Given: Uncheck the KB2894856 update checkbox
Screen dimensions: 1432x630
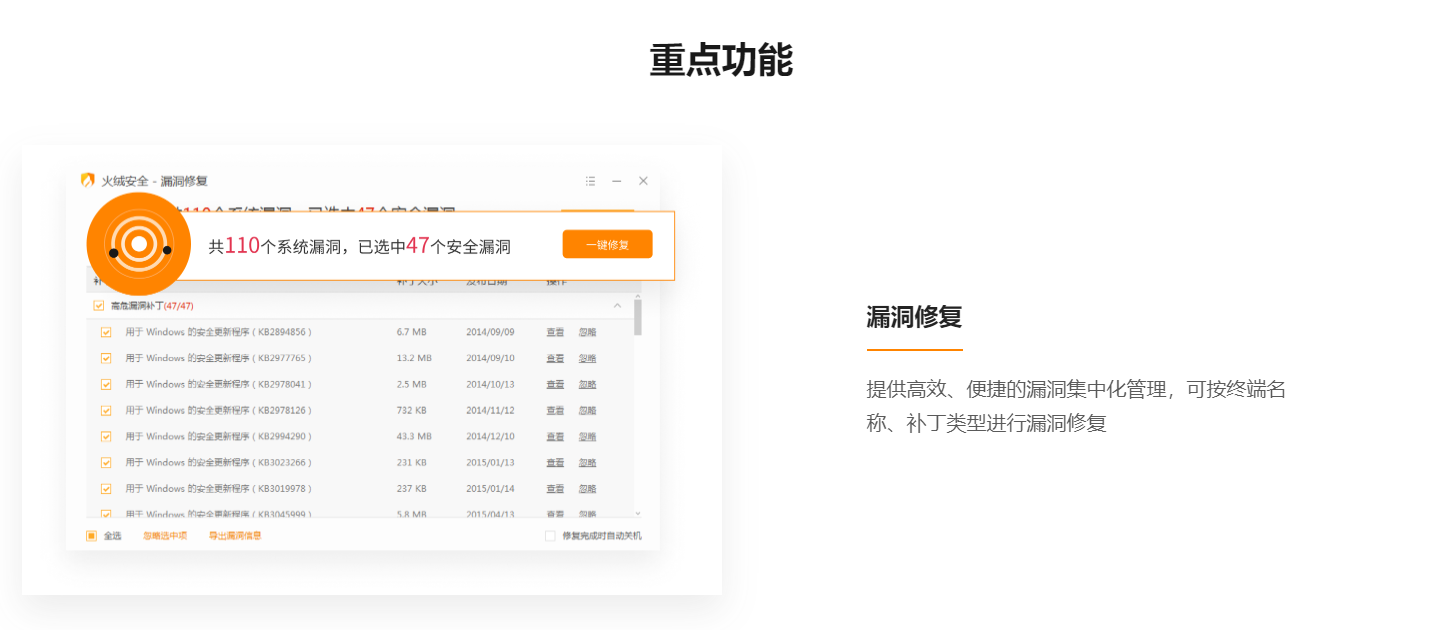Looking at the screenshot, I should pyautogui.click(x=106, y=332).
